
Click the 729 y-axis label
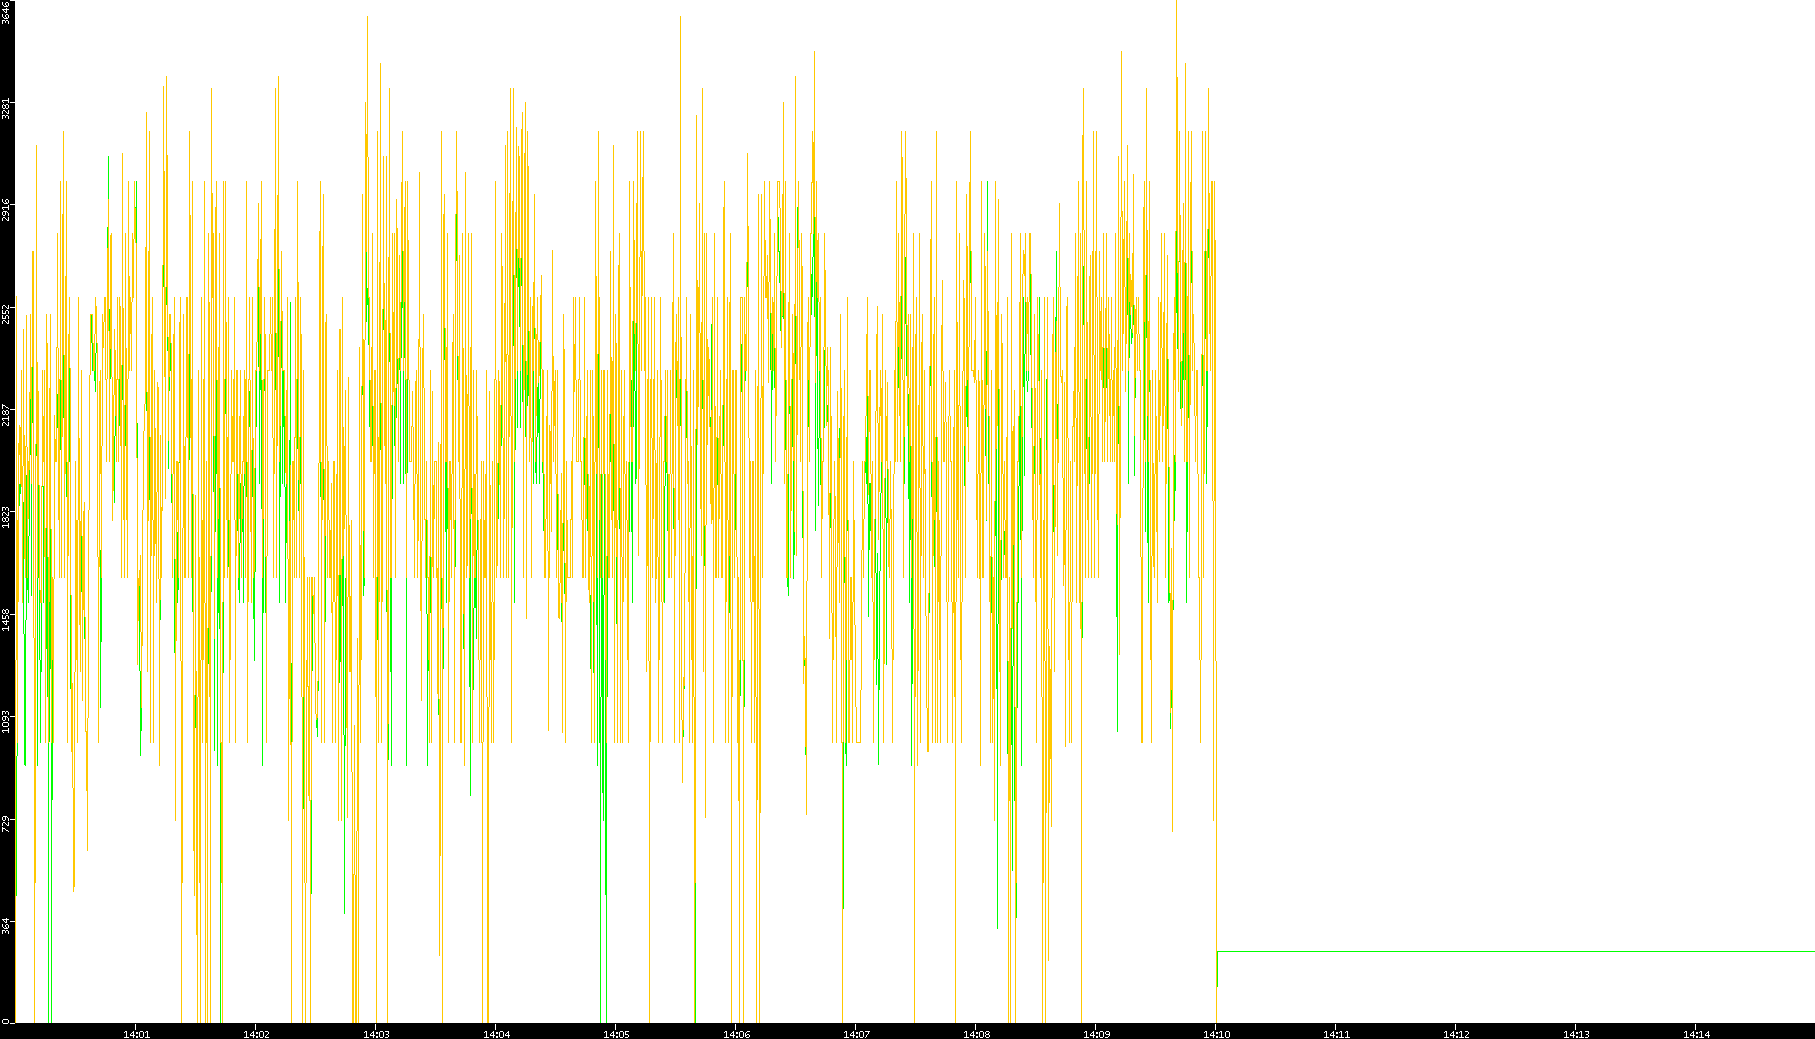click(6, 824)
